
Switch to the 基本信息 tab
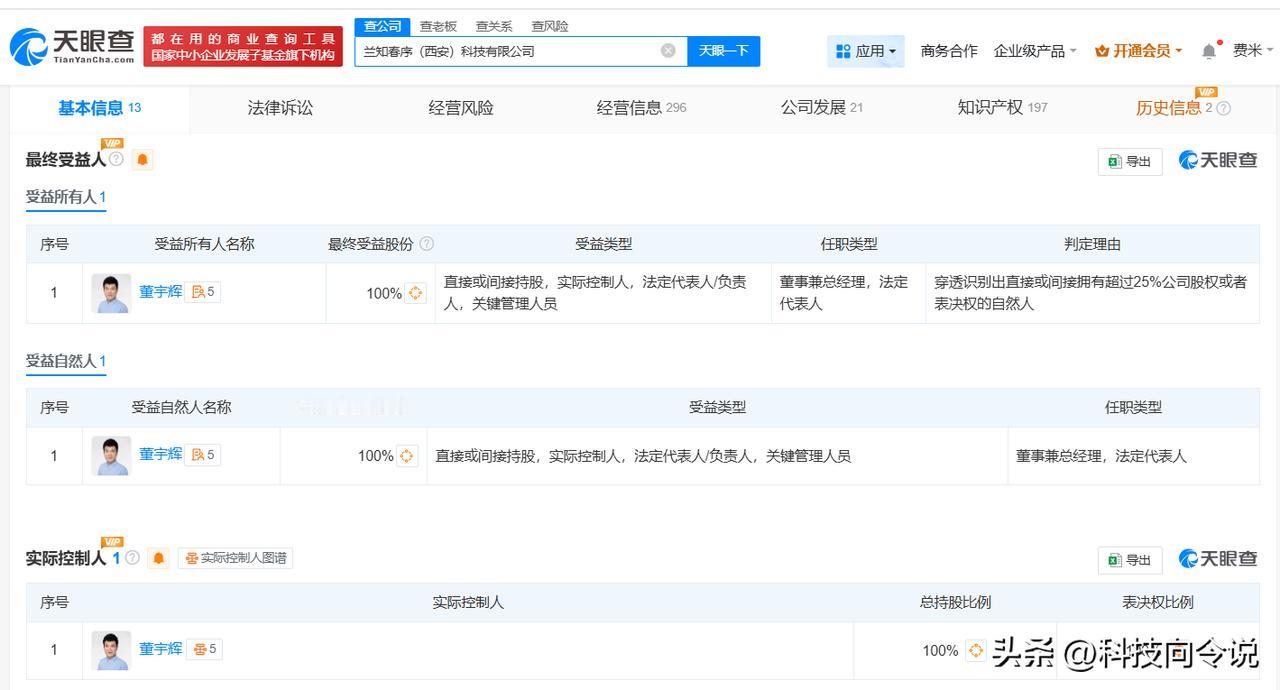pyautogui.click(x=99, y=108)
